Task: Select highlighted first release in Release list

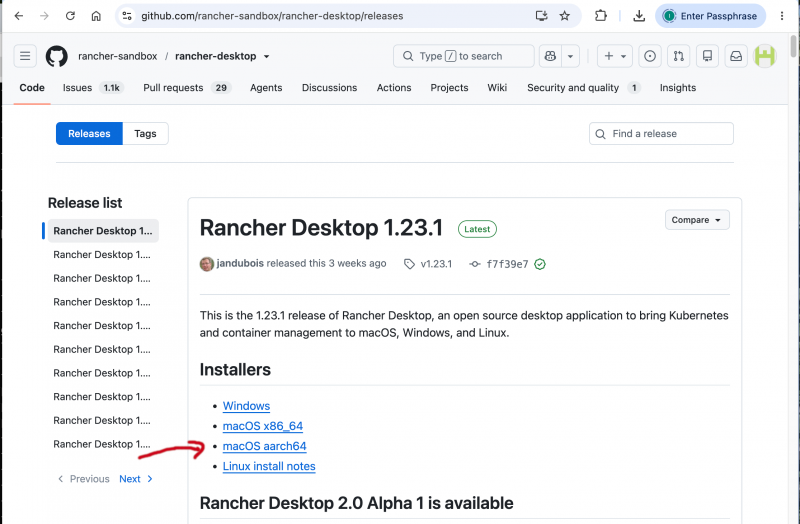Action: (103, 231)
